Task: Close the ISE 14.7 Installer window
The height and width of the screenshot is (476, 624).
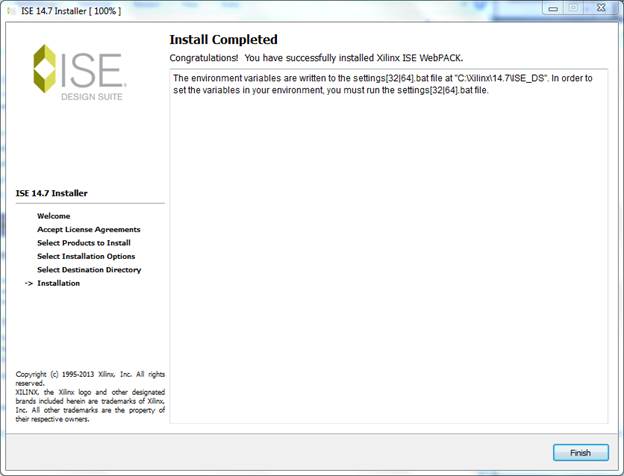Action: click(601, 8)
